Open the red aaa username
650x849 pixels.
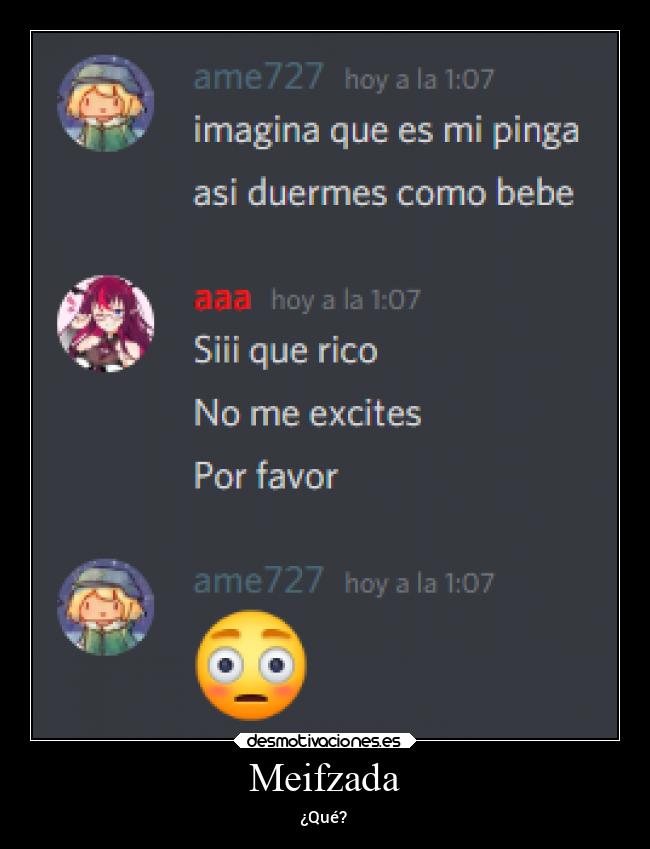(223, 299)
